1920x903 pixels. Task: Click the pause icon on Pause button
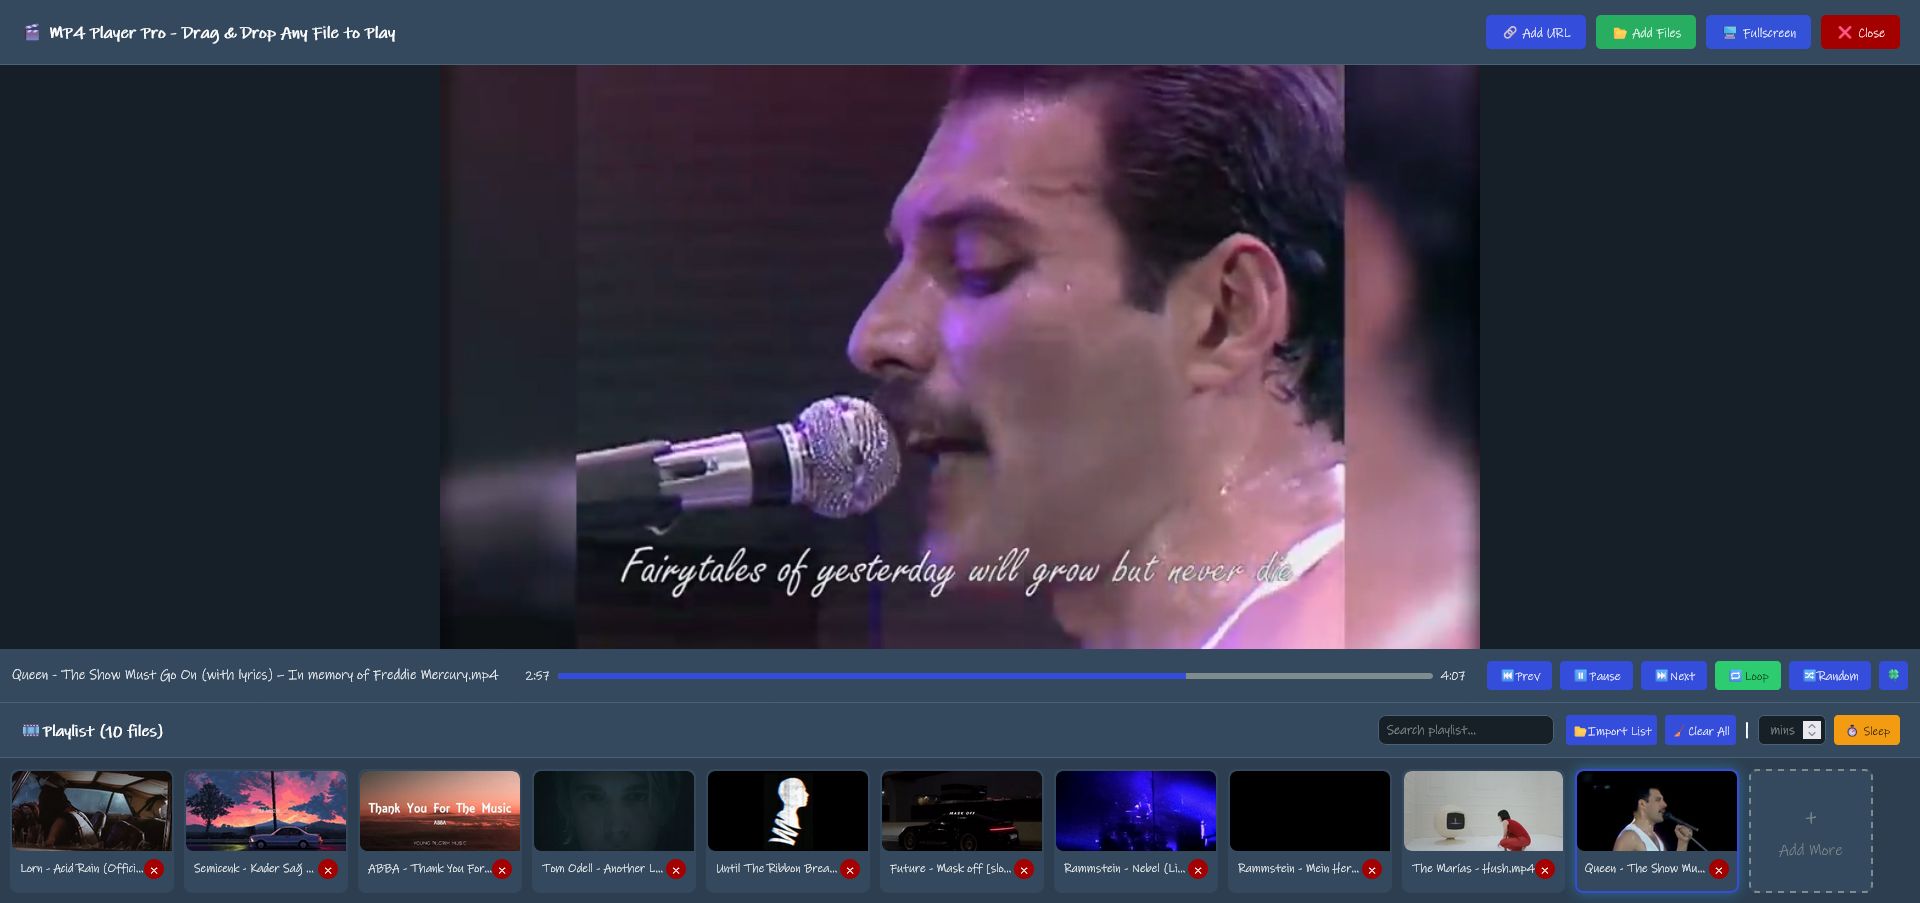[x=1581, y=676]
